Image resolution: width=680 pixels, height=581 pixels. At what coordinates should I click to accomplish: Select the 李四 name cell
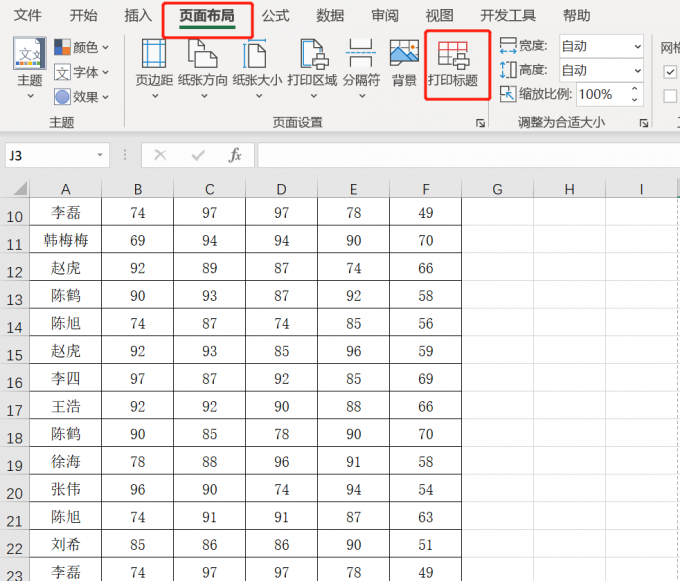[65, 378]
